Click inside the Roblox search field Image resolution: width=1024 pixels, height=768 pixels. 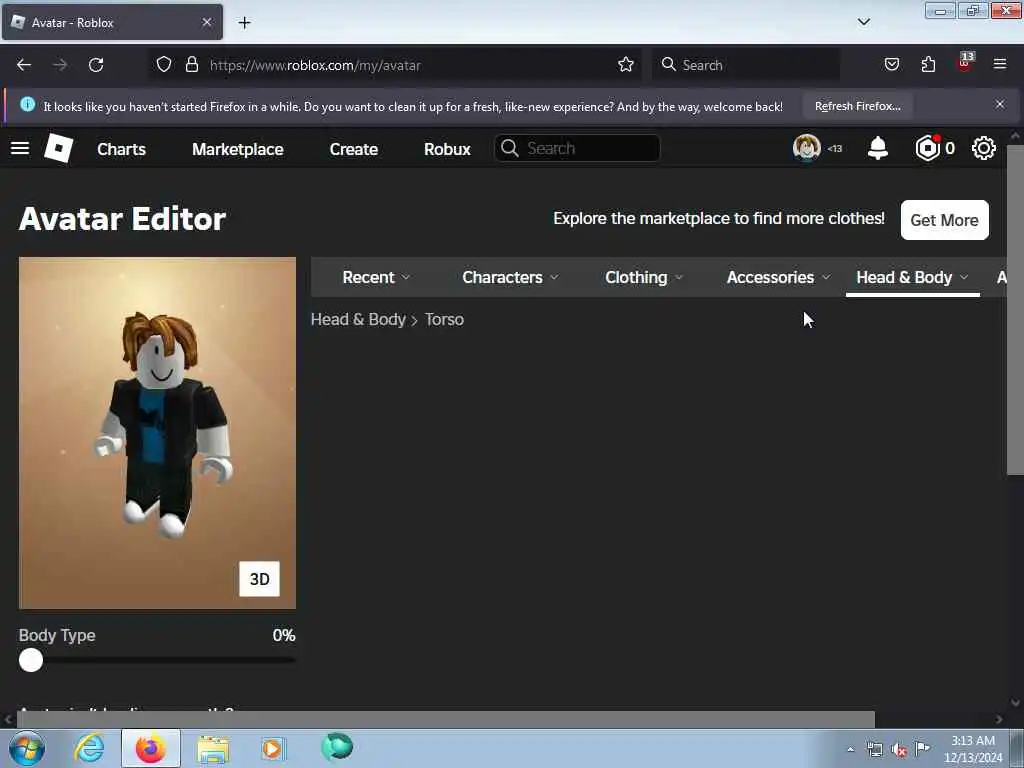[x=577, y=148]
